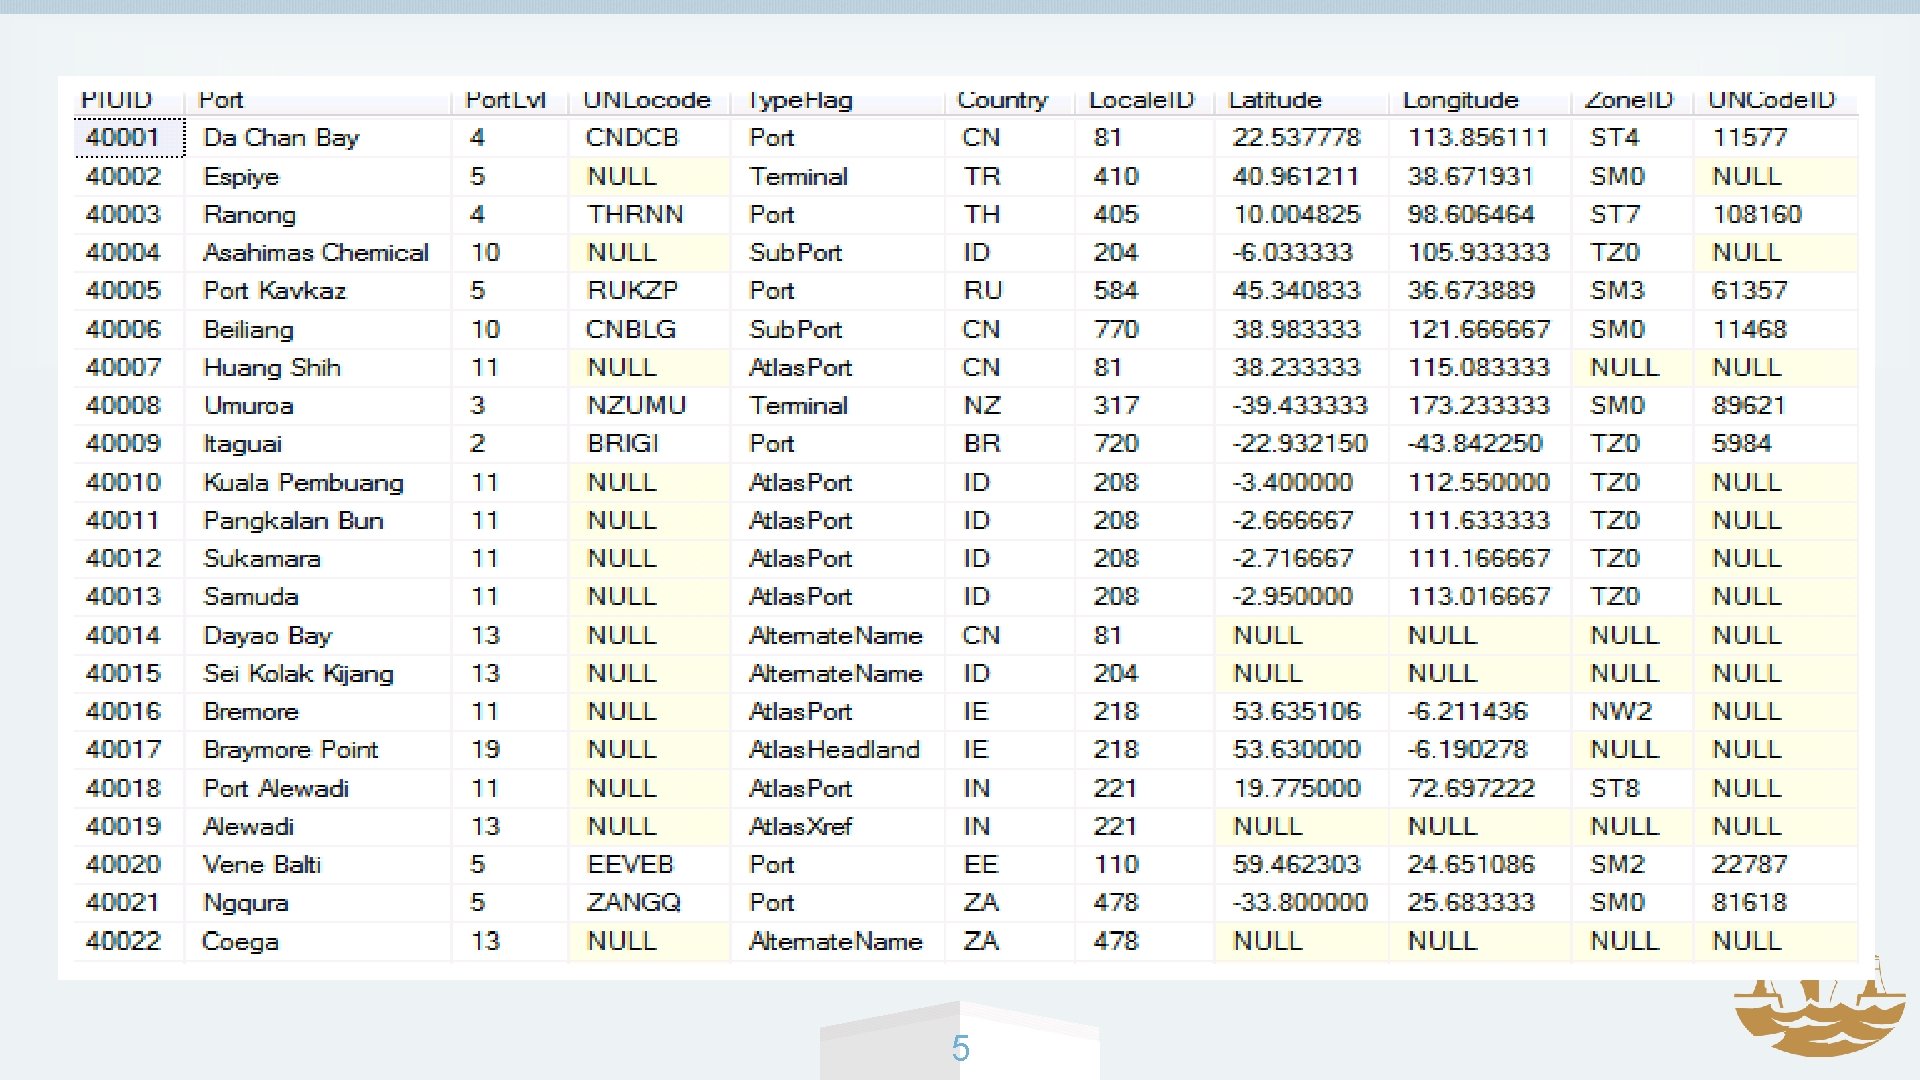
Task: Click the UNCodeID value 108160
Action: pyautogui.click(x=1757, y=214)
